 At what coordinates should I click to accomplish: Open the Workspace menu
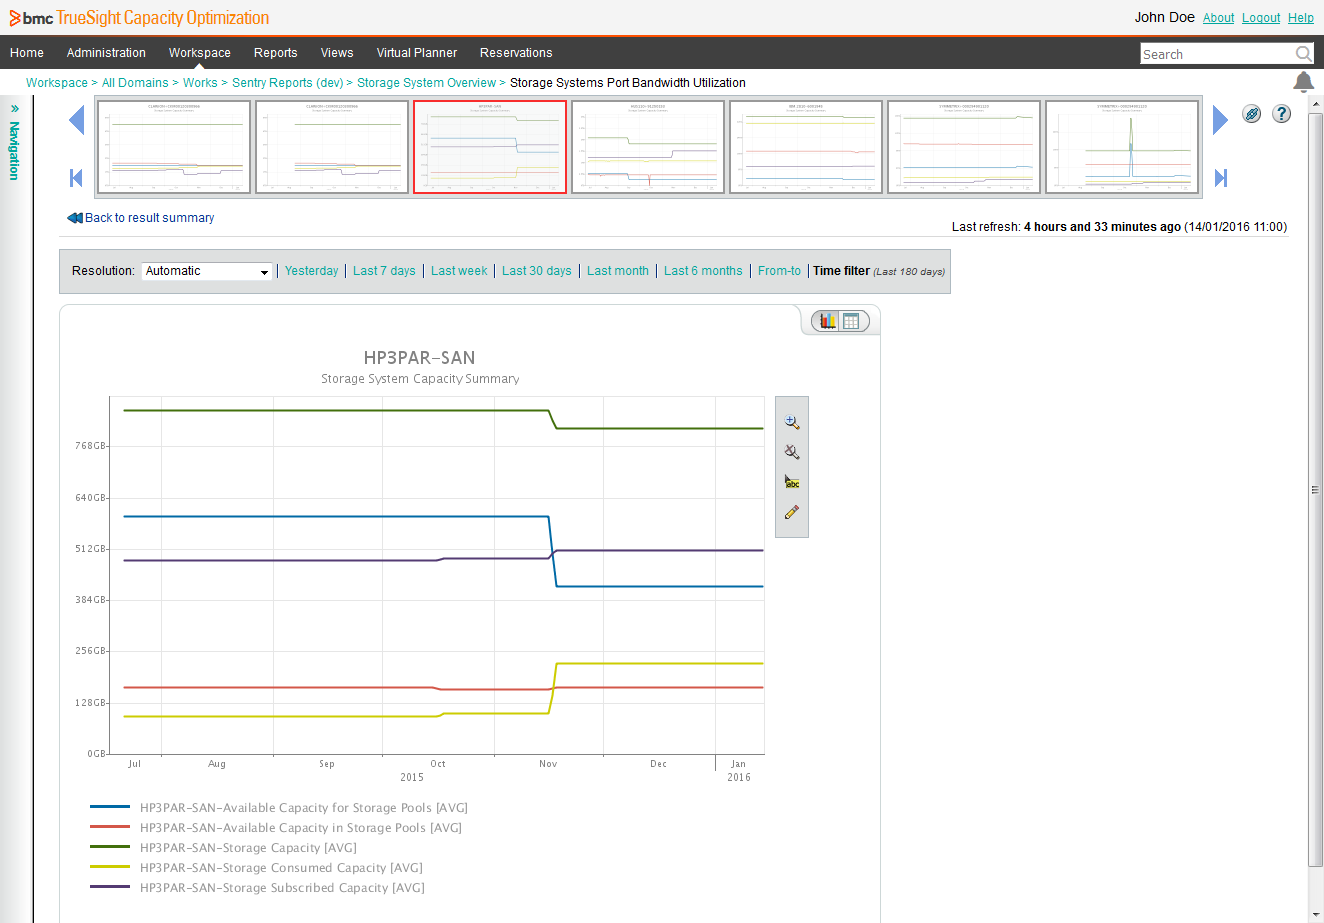(x=200, y=53)
